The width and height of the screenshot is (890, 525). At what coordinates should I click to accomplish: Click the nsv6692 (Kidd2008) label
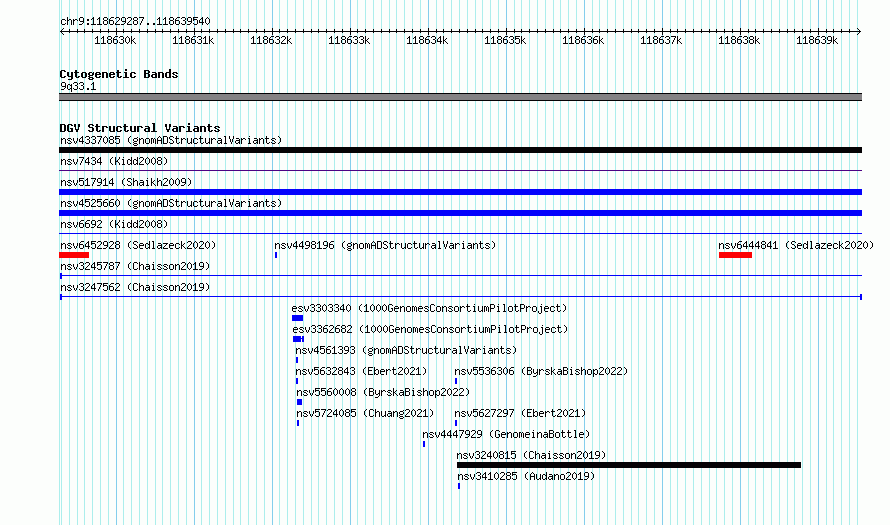click(x=114, y=224)
